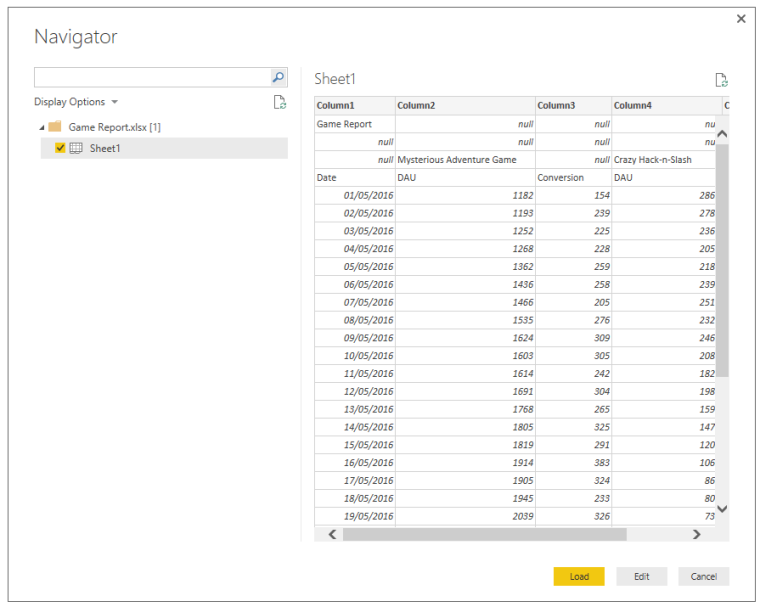Refresh the navigator list icon

point(280,102)
